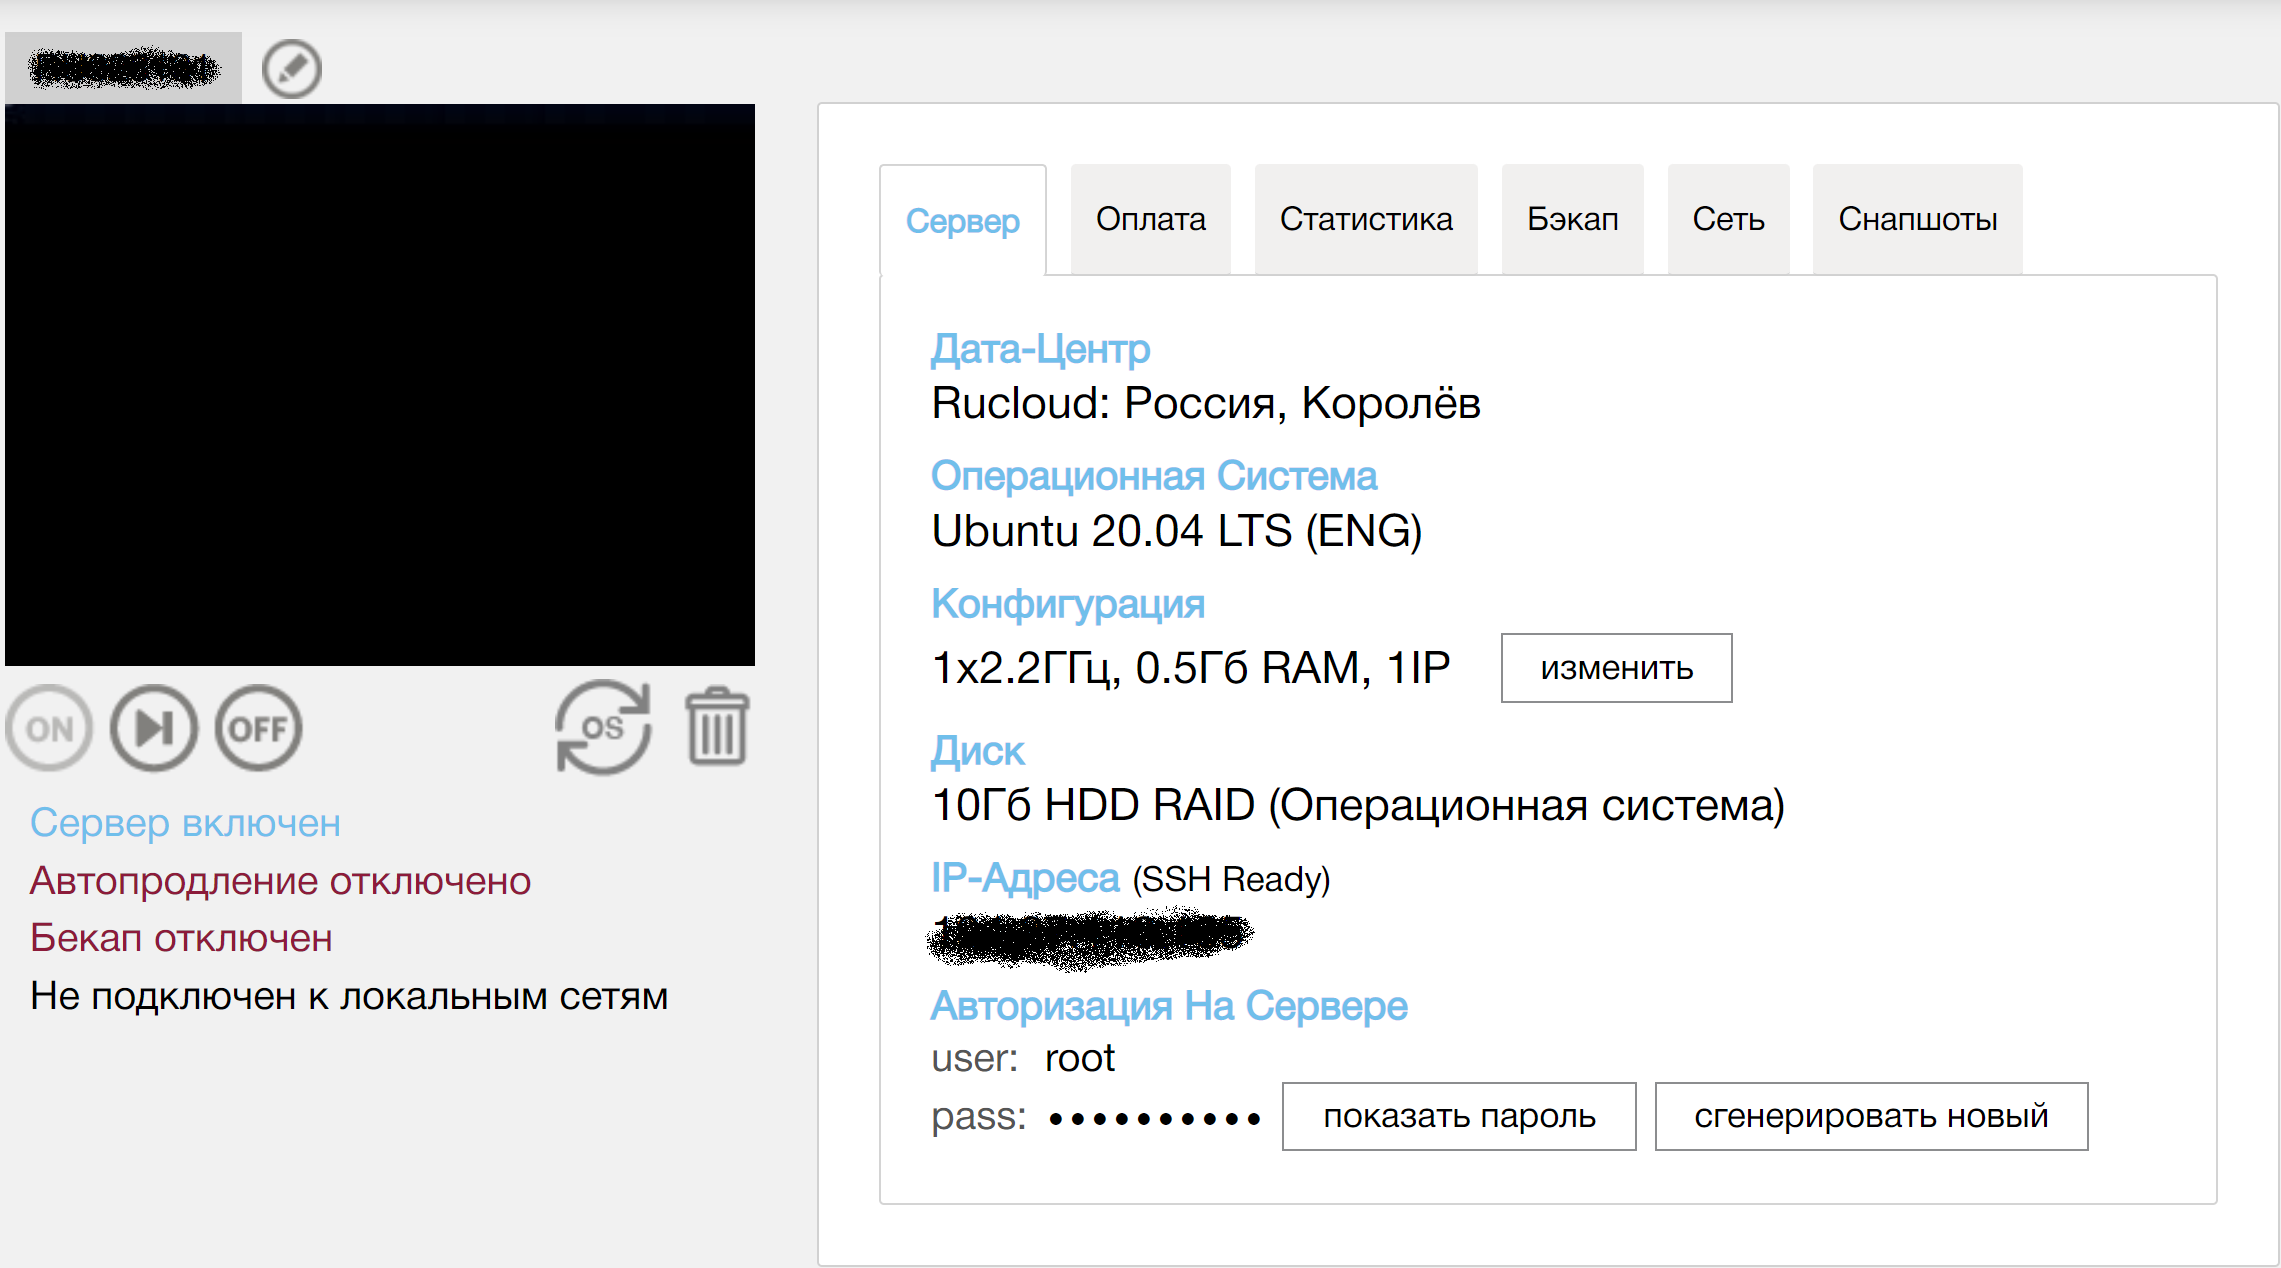Turn off server with OFF icon
This screenshot has height=1268, width=2281.
pos(258,728)
